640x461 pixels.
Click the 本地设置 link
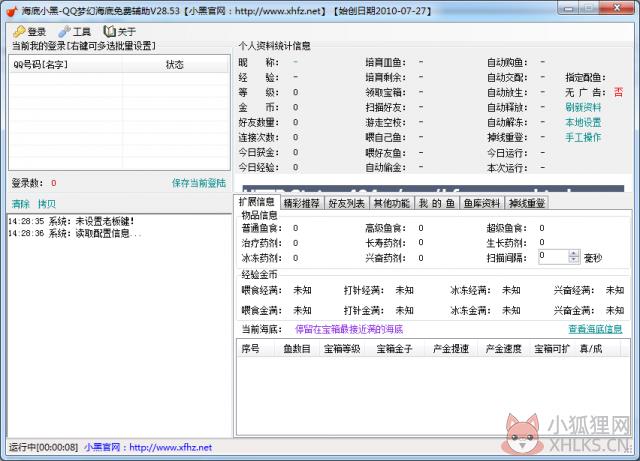(x=583, y=122)
